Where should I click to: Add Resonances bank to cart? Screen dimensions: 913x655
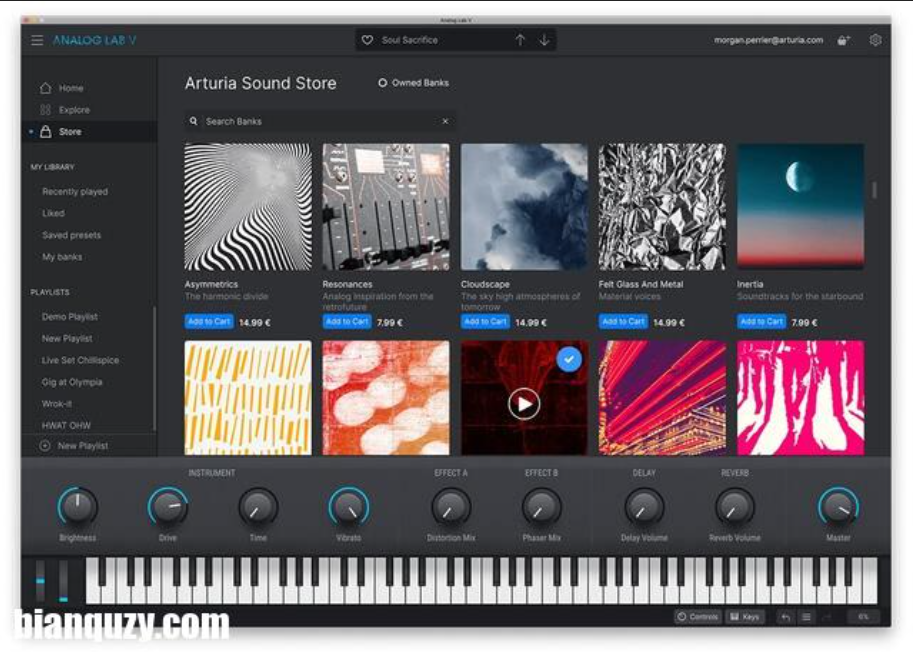point(347,321)
